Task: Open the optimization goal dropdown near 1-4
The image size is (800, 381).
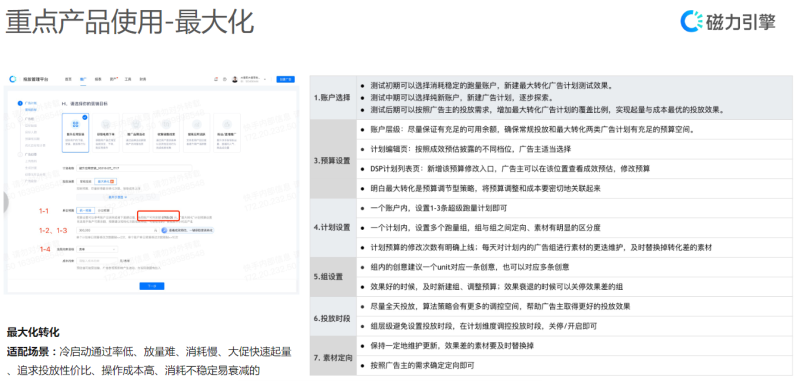Action: coord(96,249)
